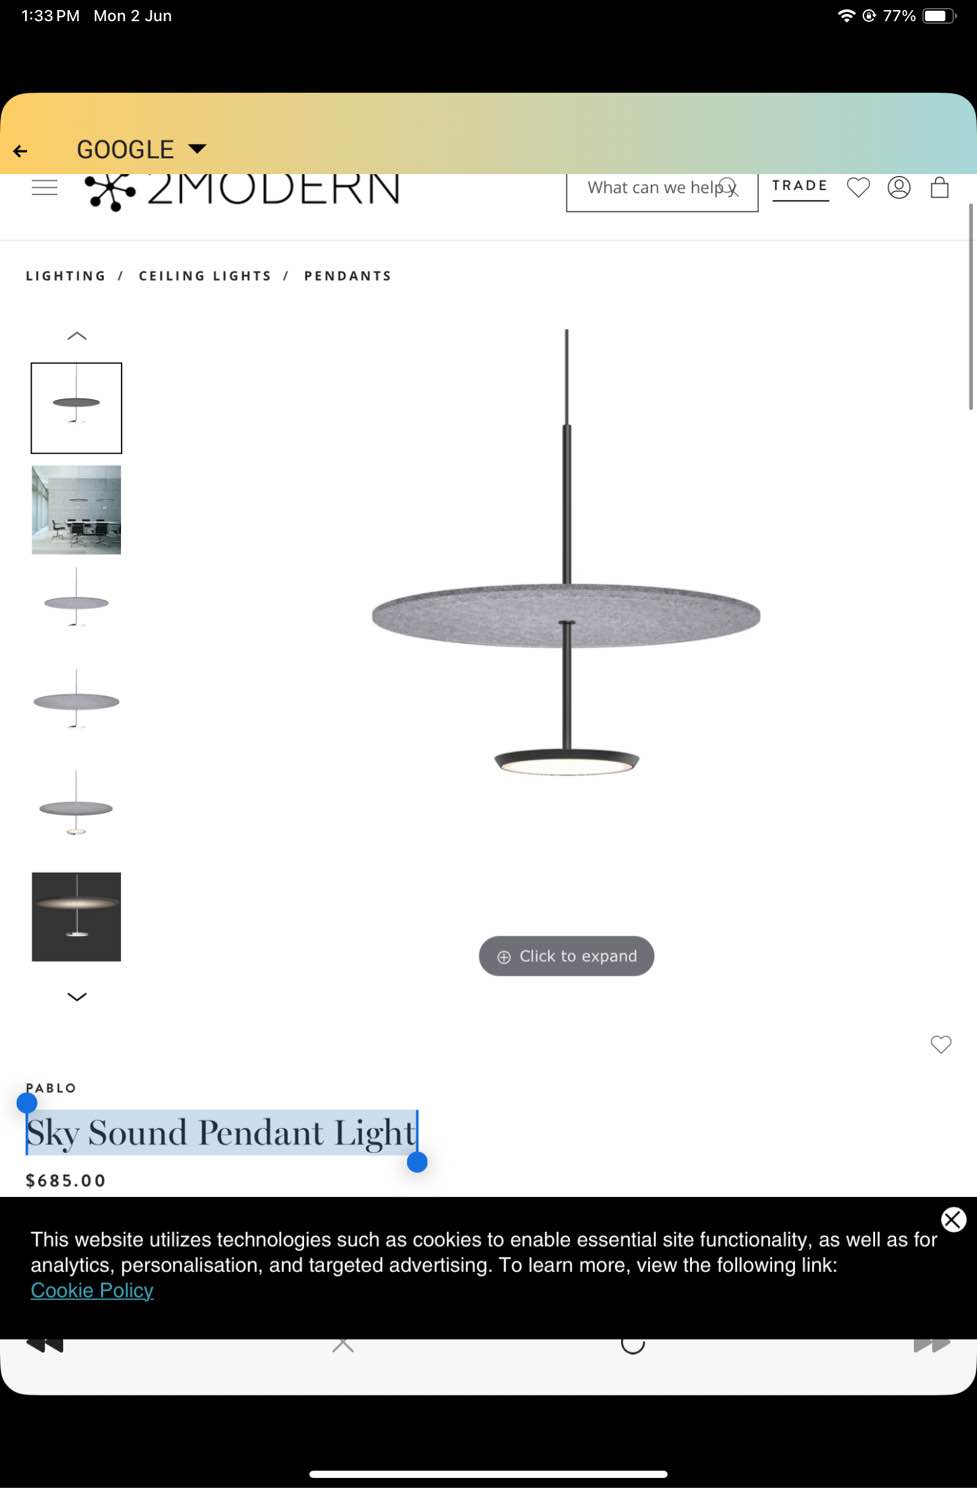Open the hamburger navigation menu
The image size is (977, 1488).
[x=44, y=187]
